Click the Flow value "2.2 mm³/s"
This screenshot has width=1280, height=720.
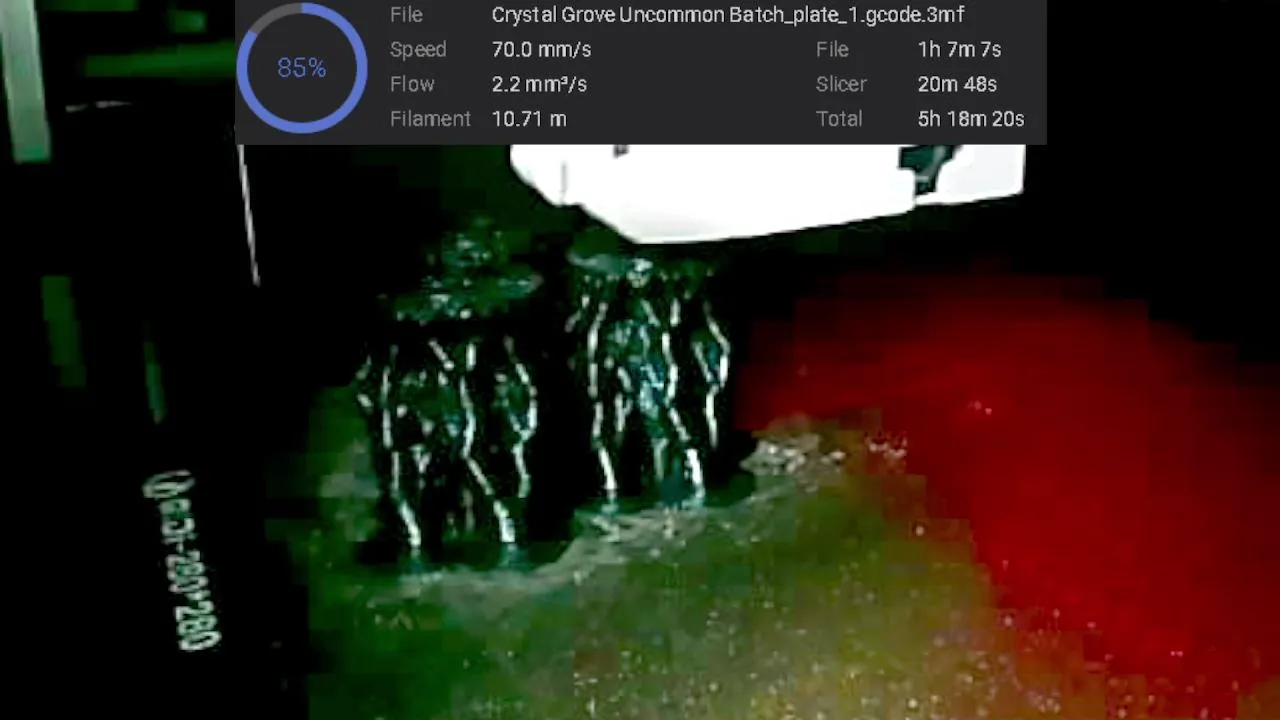point(539,84)
